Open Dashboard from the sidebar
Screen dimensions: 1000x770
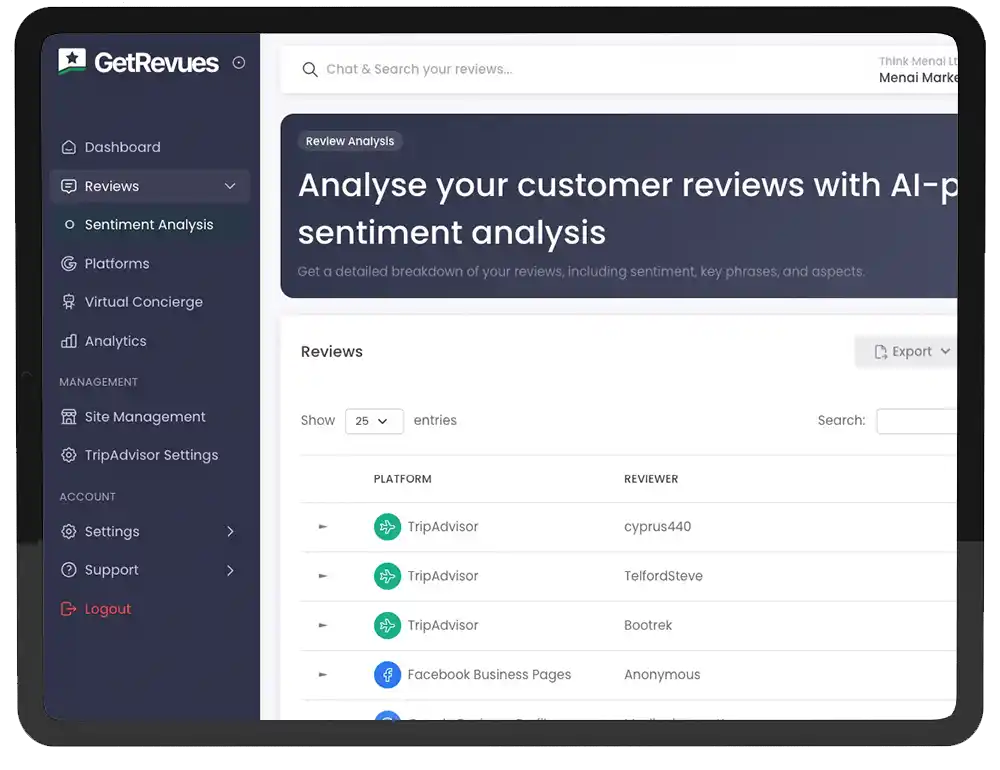pyautogui.click(x=122, y=147)
